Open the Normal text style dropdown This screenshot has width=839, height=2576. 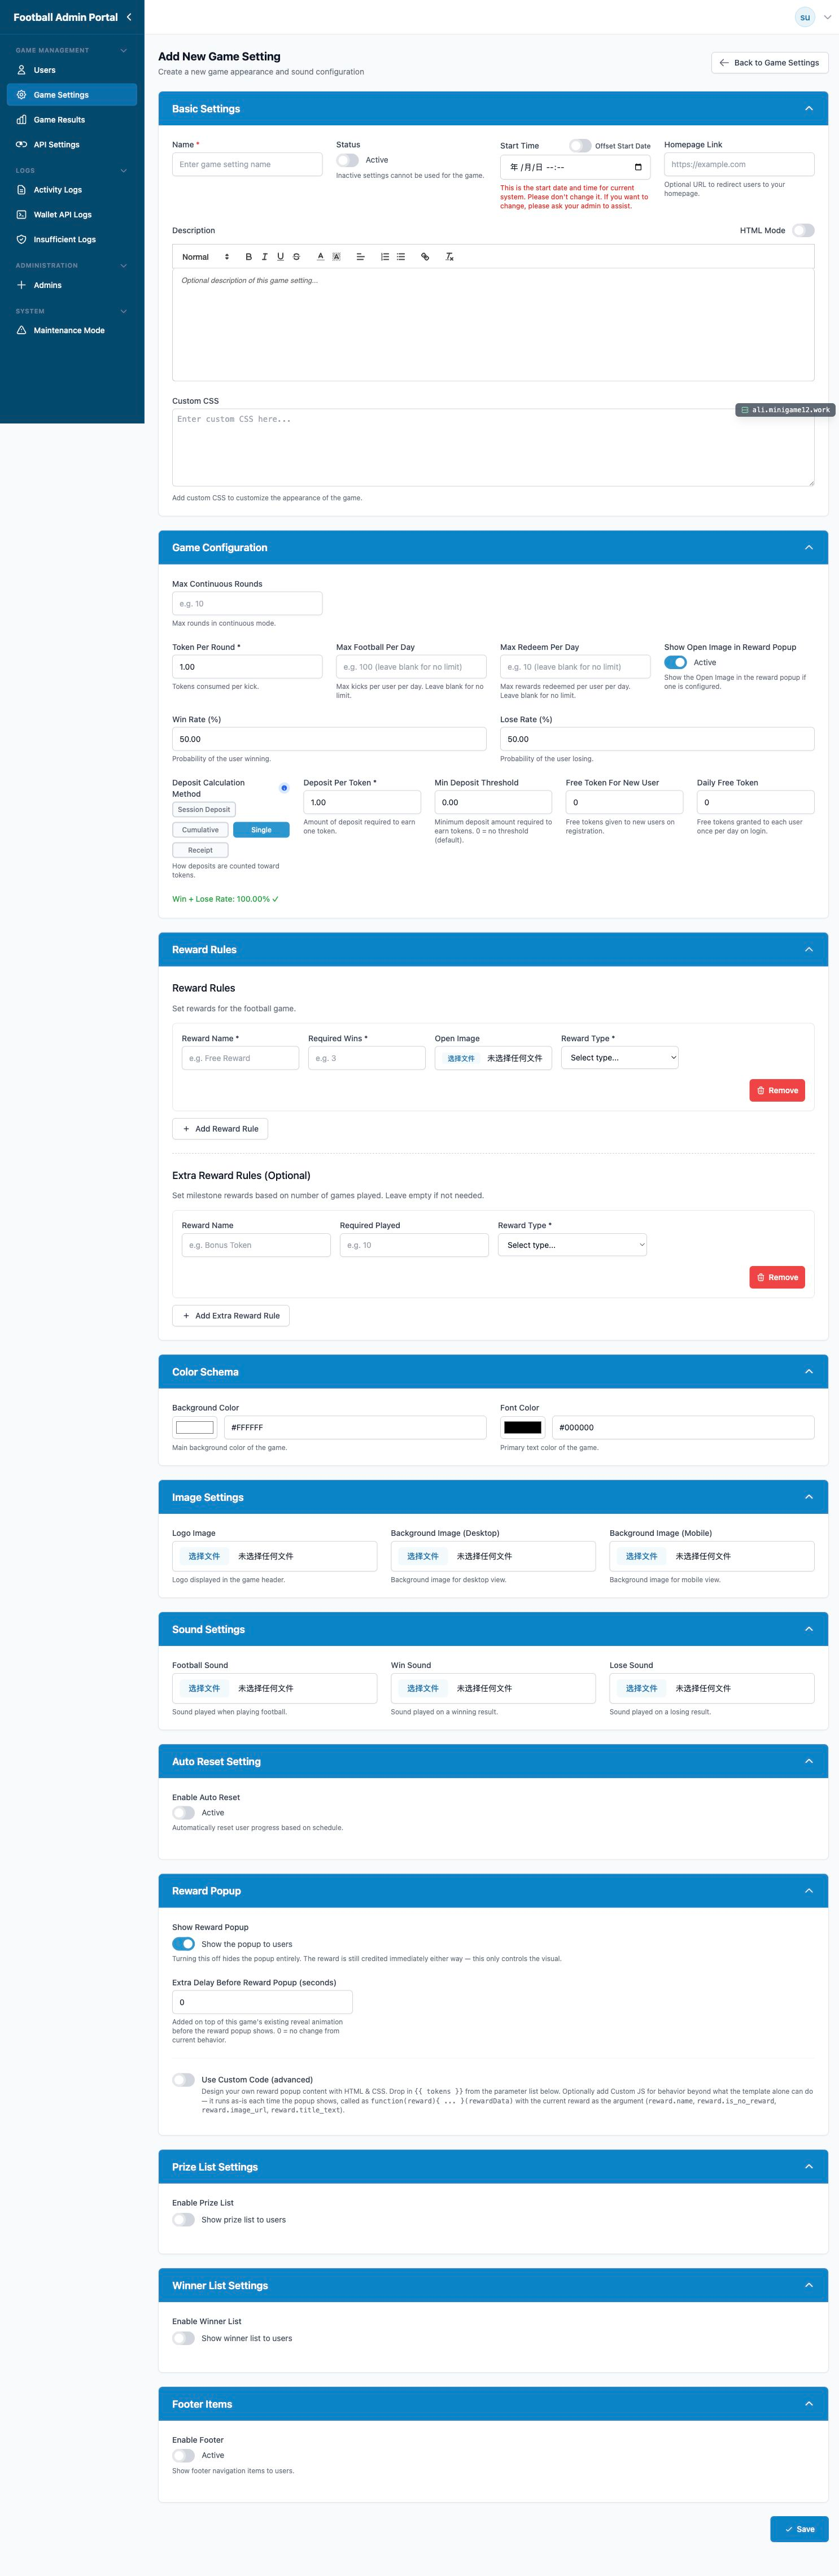click(205, 257)
